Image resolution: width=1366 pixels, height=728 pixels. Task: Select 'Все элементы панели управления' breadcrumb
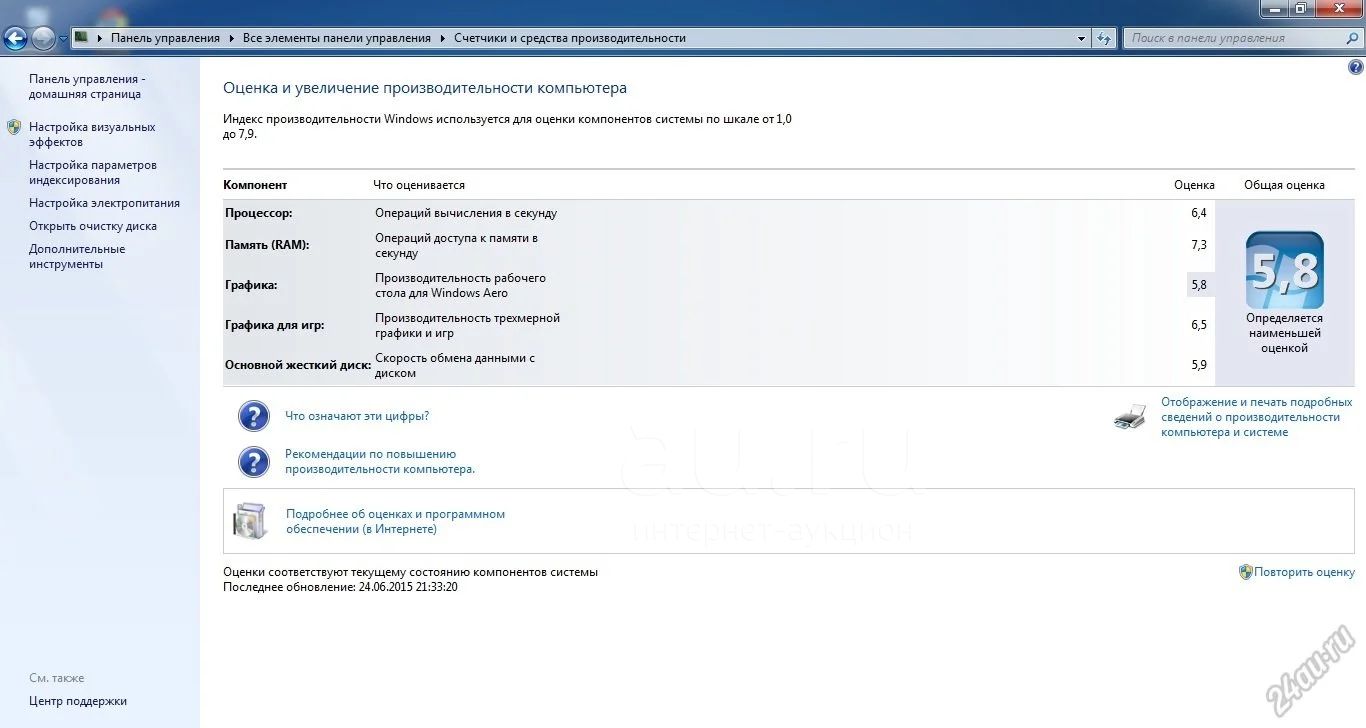tap(337, 38)
